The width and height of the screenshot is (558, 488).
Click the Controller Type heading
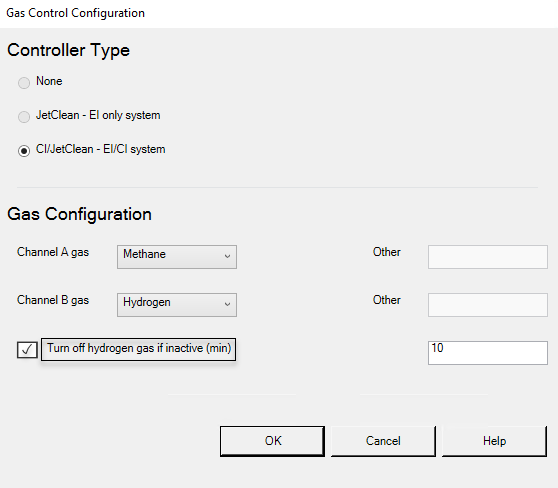tap(68, 50)
